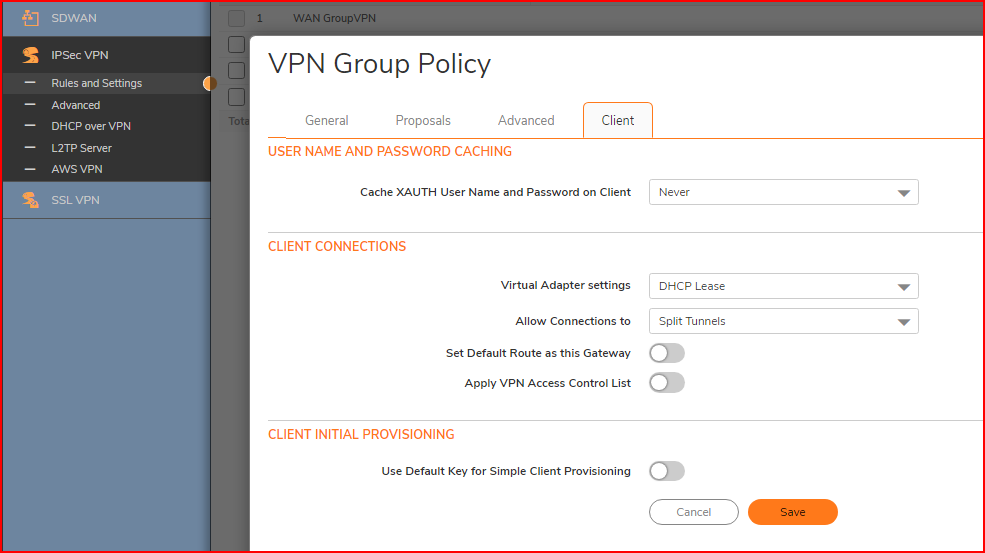Toggle Use Default Key for Simple Client Provisioning
Viewport: 985px width, 553px height.
click(x=666, y=471)
